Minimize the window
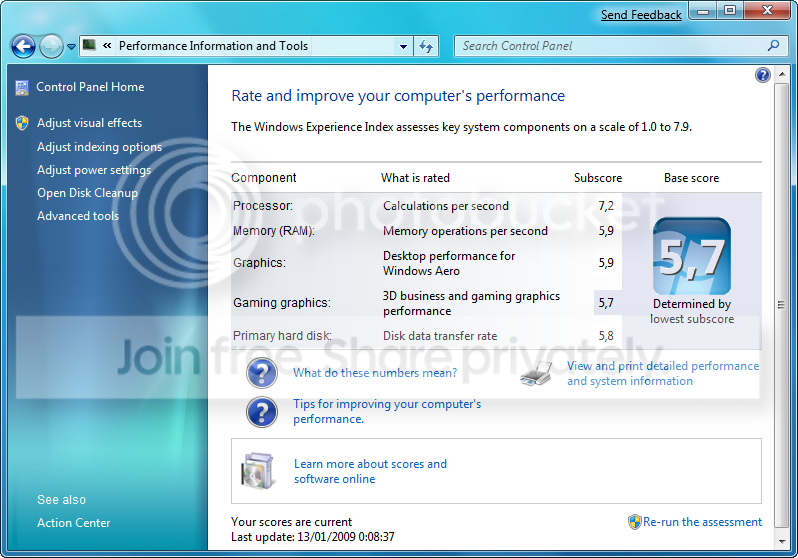This screenshot has height=558, width=798. click(703, 11)
